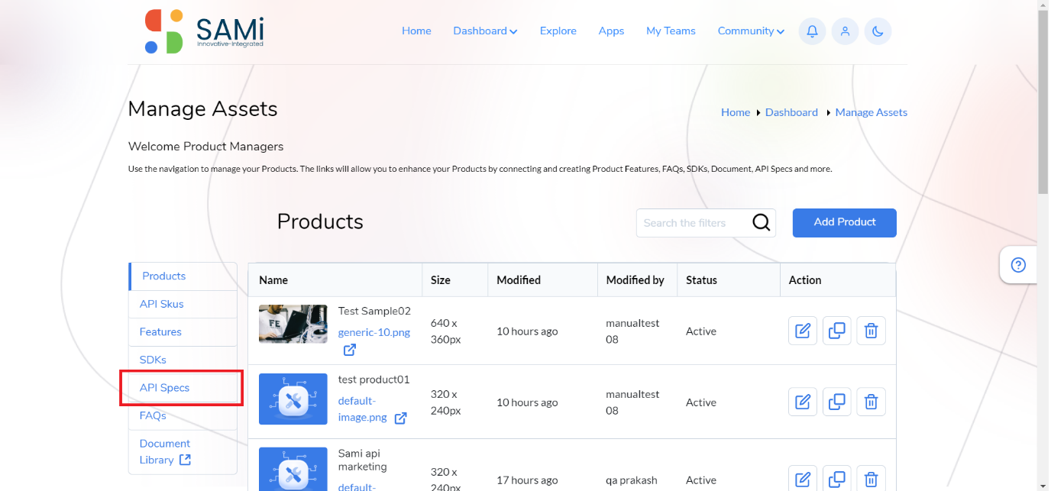Screen dimensions: 1051x496
Task: Open default-image.png link for test product01
Action: point(363,409)
